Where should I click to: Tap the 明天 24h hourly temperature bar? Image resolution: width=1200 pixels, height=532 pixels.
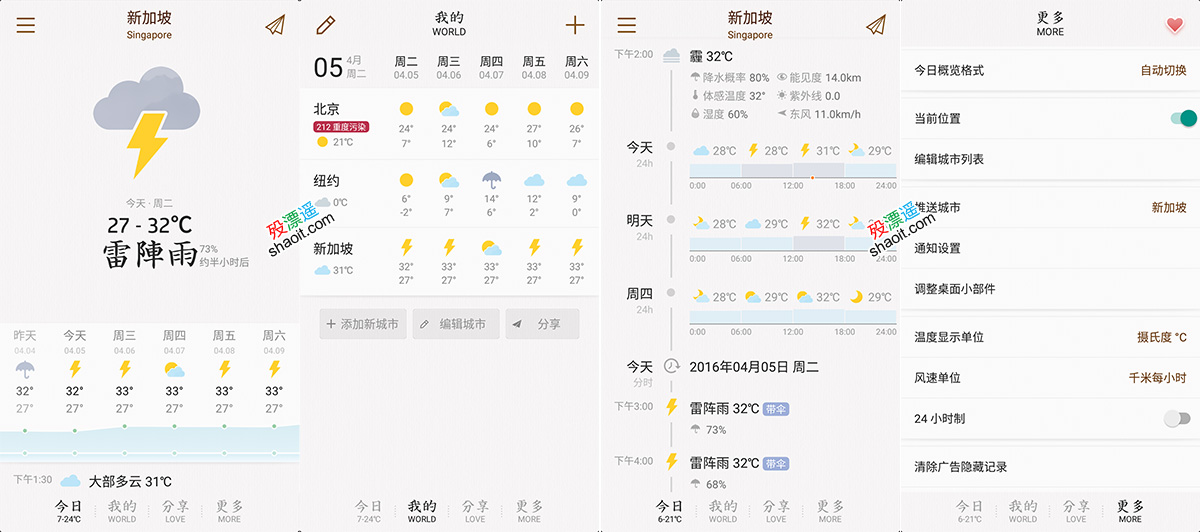pyautogui.click(x=793, y=244)
